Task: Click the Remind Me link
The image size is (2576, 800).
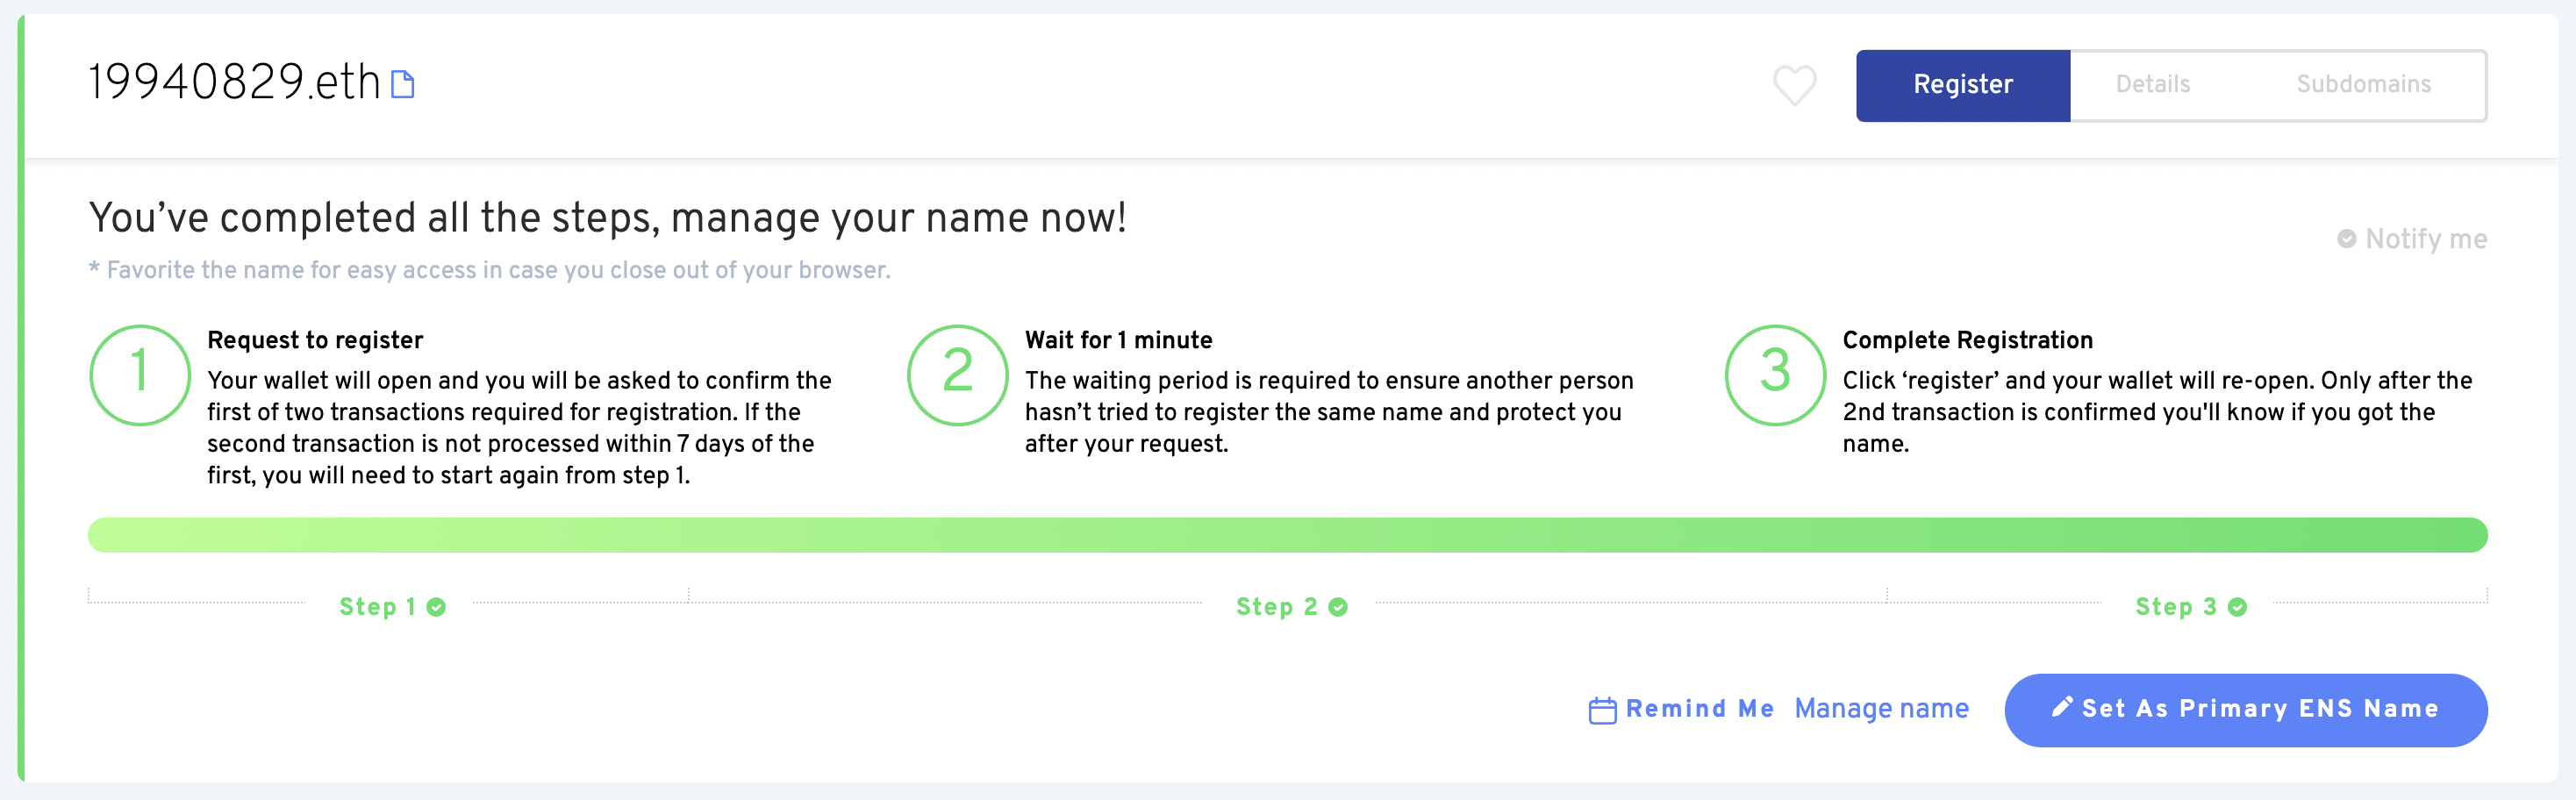Action: pyautogui.click(x=1699, y=709)
